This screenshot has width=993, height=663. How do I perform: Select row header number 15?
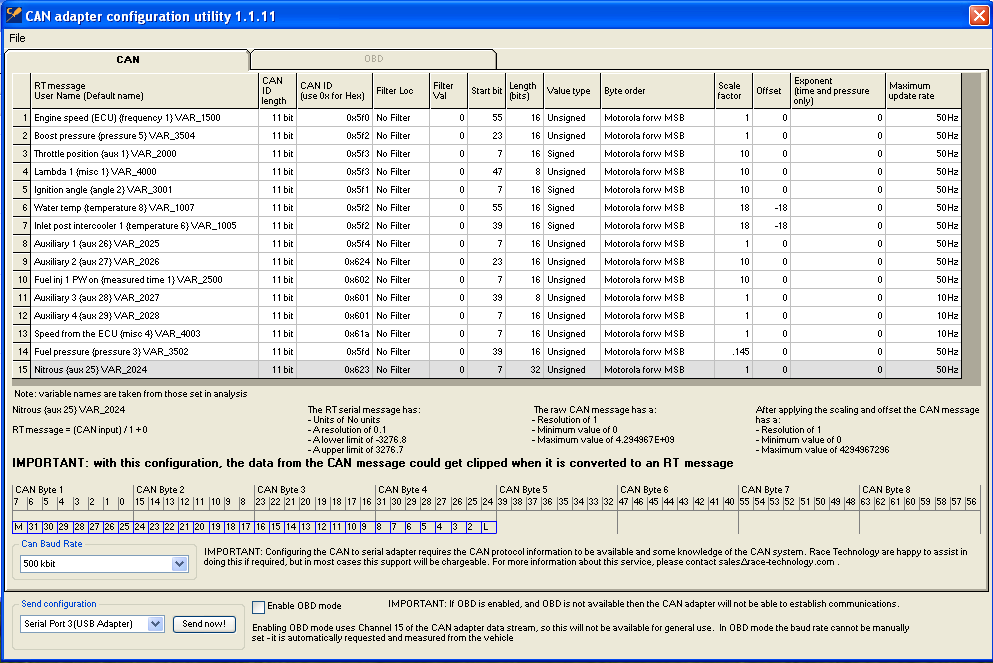pyautogui.click(x=22, y=370)
